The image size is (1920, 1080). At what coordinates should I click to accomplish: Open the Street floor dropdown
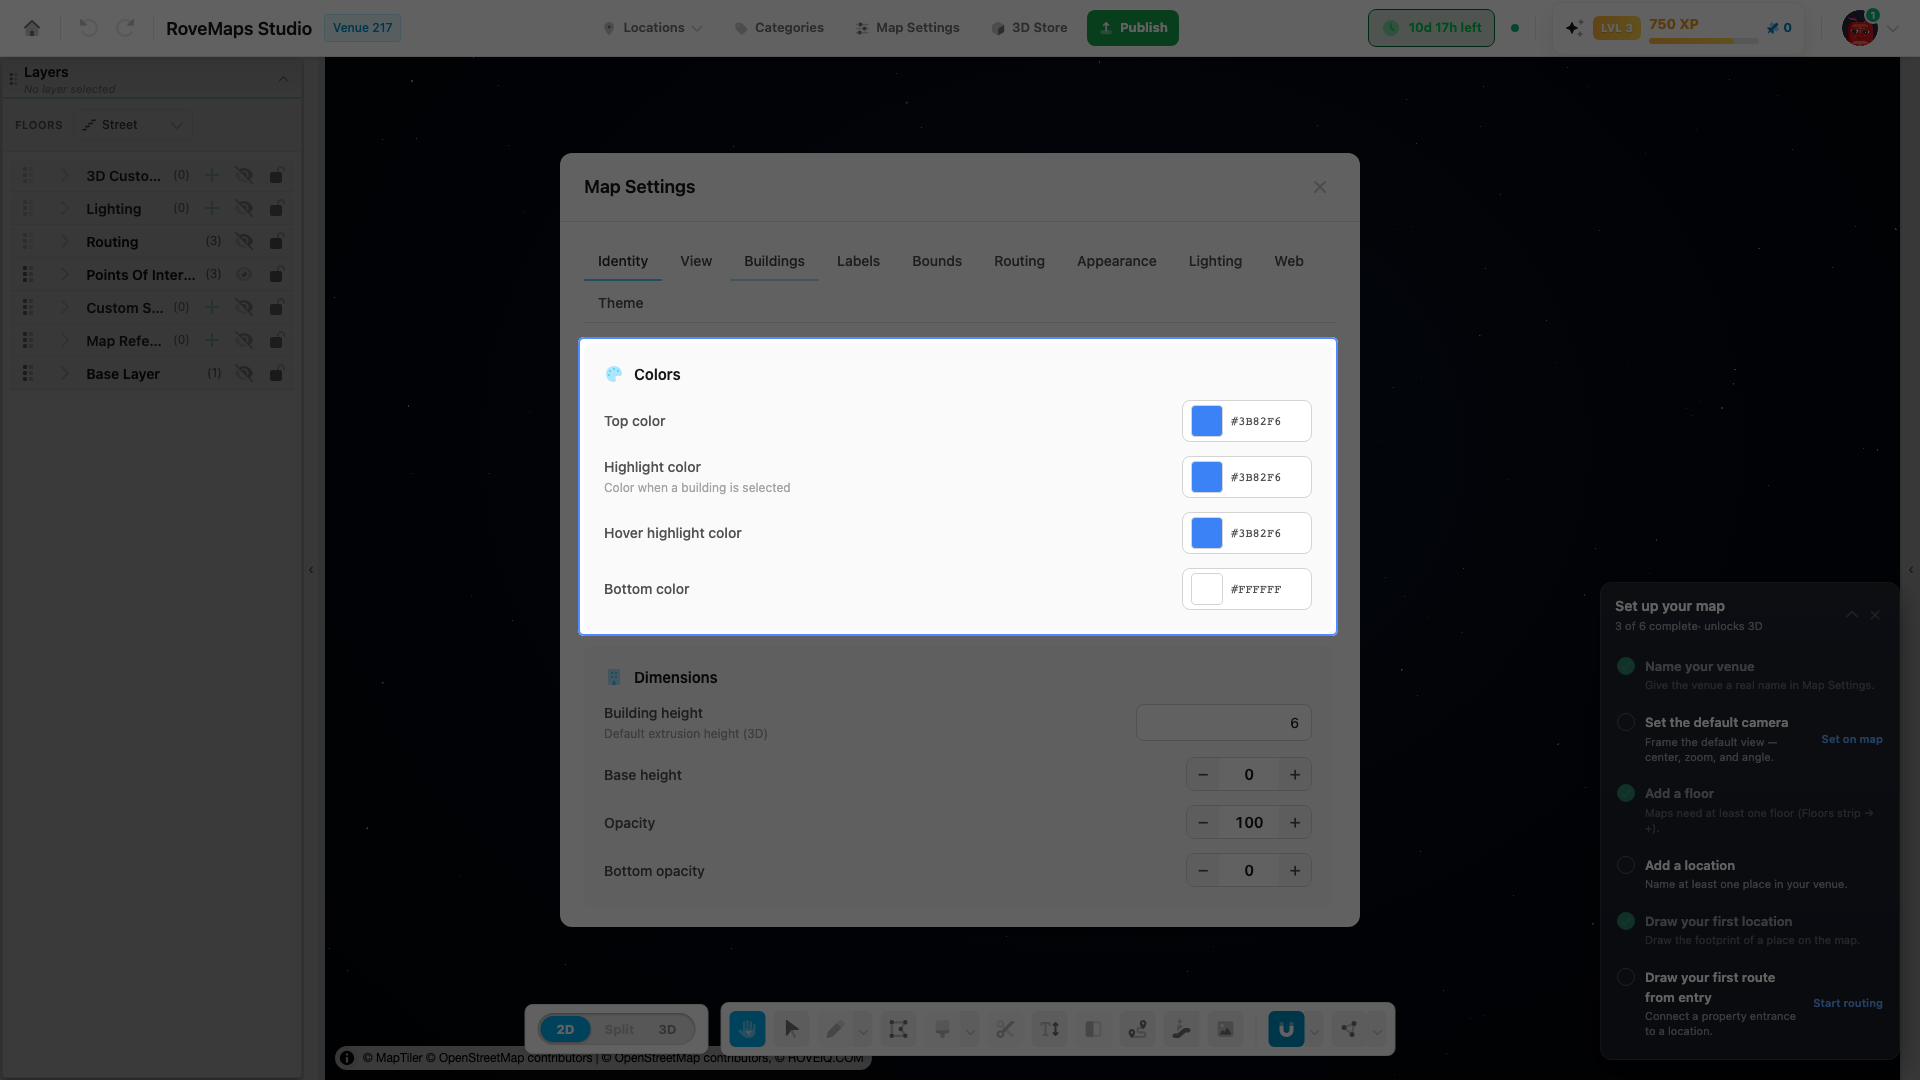point(133,125)
